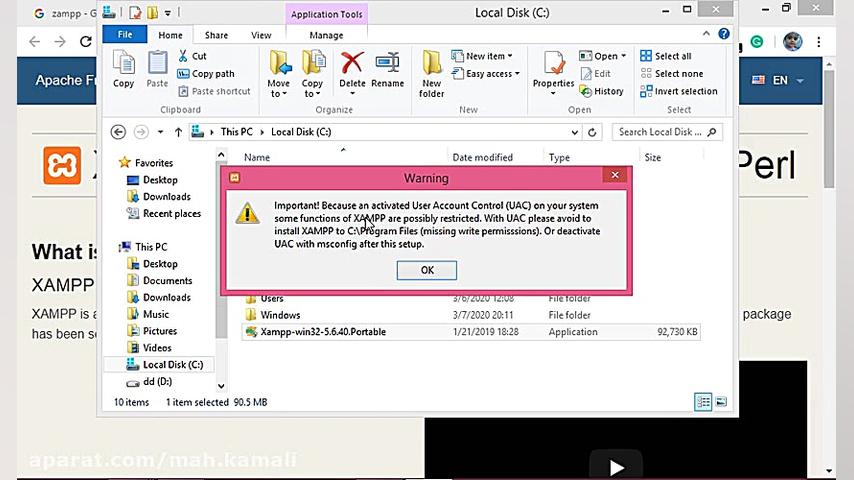Play the video on the web page

(x=616, y=467)
